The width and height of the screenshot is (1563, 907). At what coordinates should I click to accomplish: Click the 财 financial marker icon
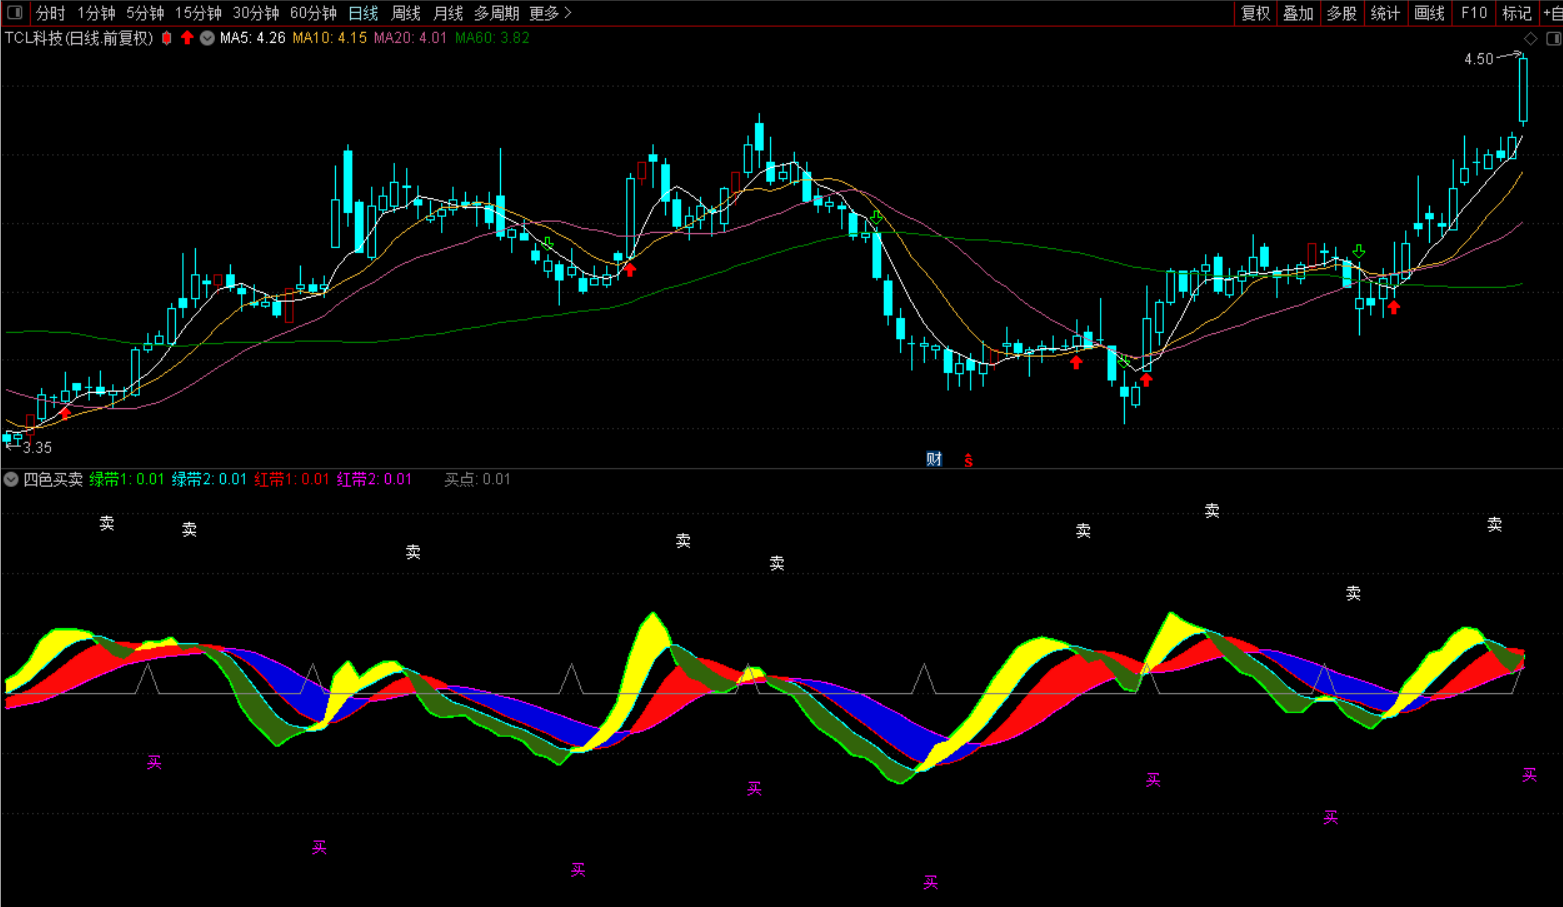(934, 459)
